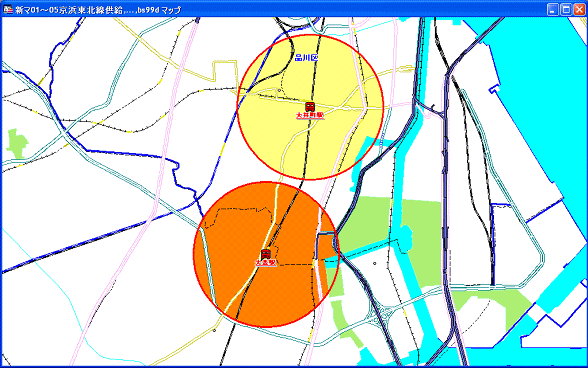Image resolution: width=588 pixels, height=368 pixels.
Task: Maximize the map window
Action: tap(566, 9)
